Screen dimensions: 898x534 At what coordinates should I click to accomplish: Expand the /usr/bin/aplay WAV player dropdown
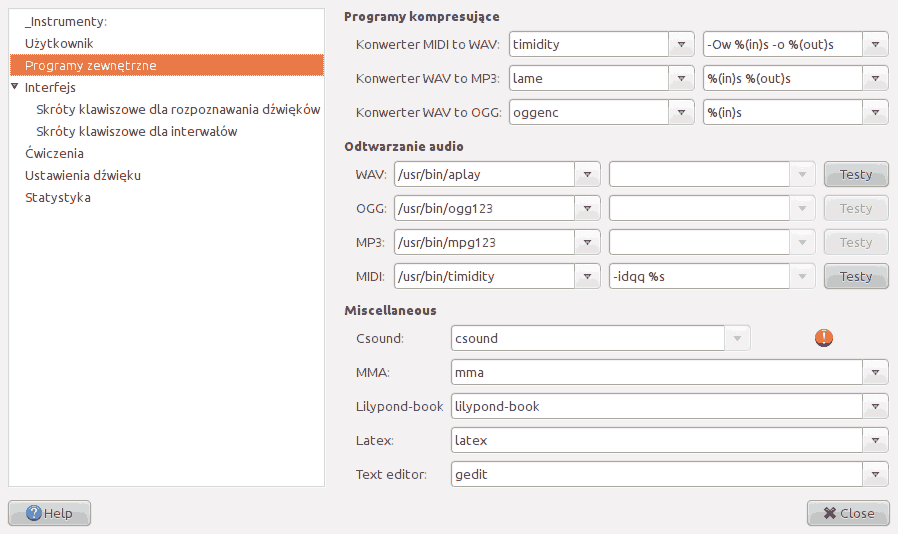[588, 174]
